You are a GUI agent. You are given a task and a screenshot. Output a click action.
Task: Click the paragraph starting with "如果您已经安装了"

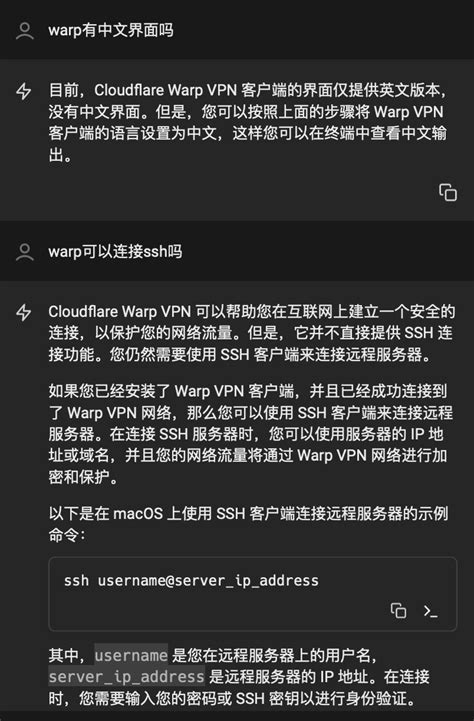tap(251, 434)
